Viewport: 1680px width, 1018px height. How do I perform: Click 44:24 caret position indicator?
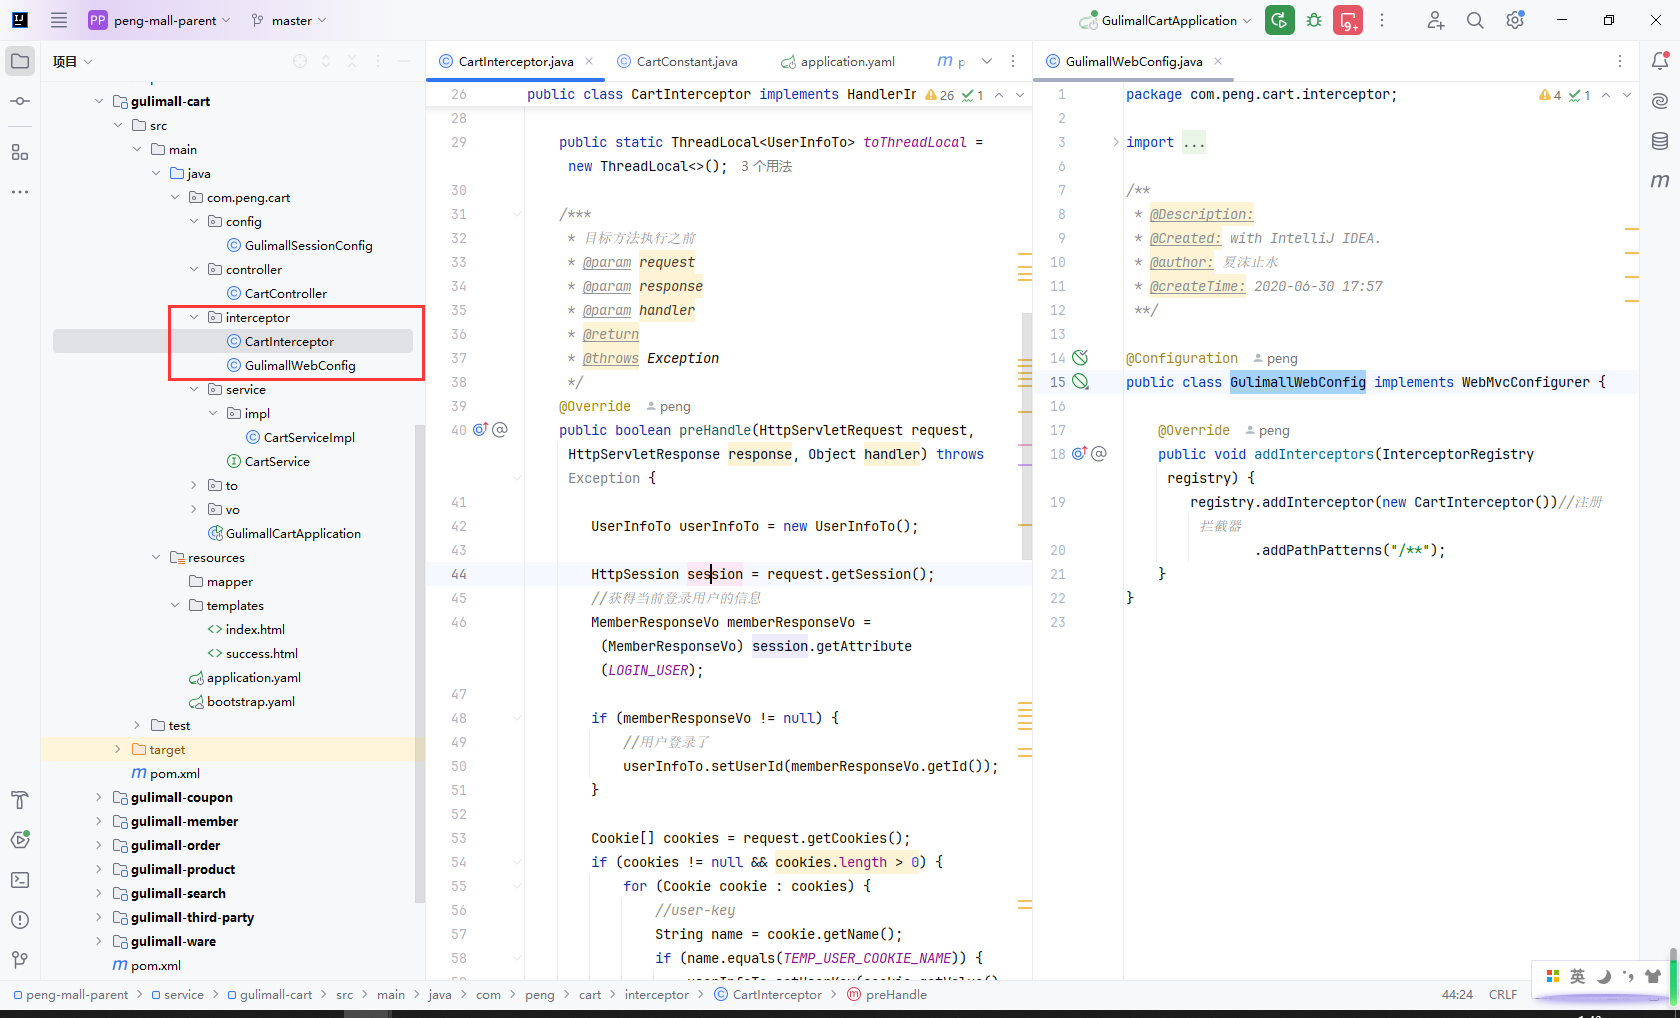(1457, 994)
